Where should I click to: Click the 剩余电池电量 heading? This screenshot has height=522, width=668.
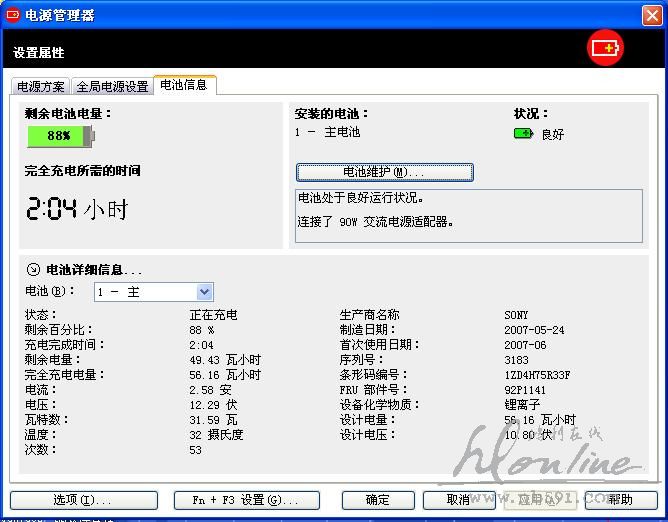[x=68, y=113]
